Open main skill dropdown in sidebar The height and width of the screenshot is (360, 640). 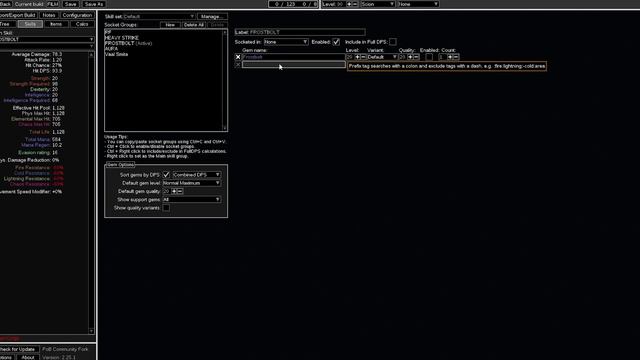coord(47,40)
